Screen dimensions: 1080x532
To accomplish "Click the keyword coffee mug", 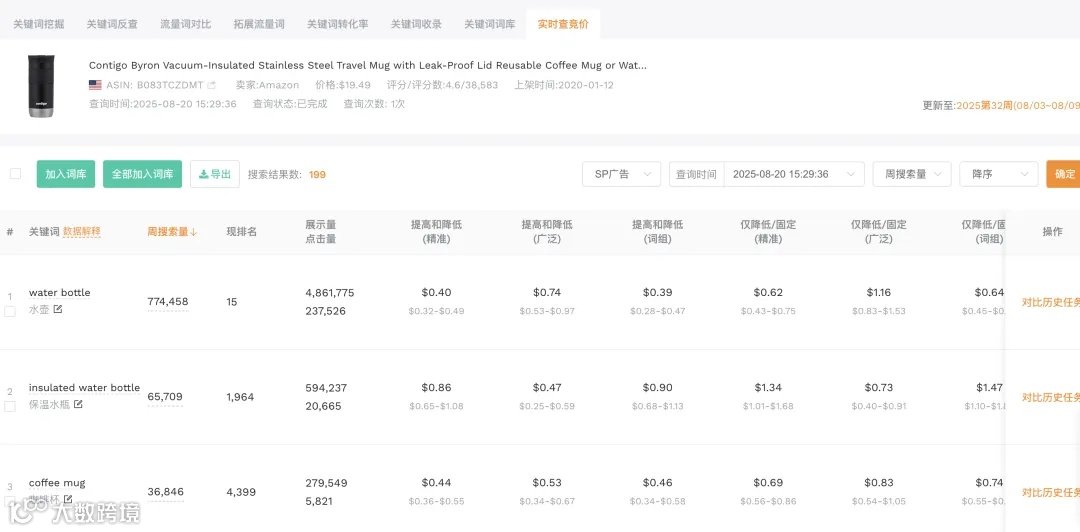I will pyautogui.click(x=57, y=483).
